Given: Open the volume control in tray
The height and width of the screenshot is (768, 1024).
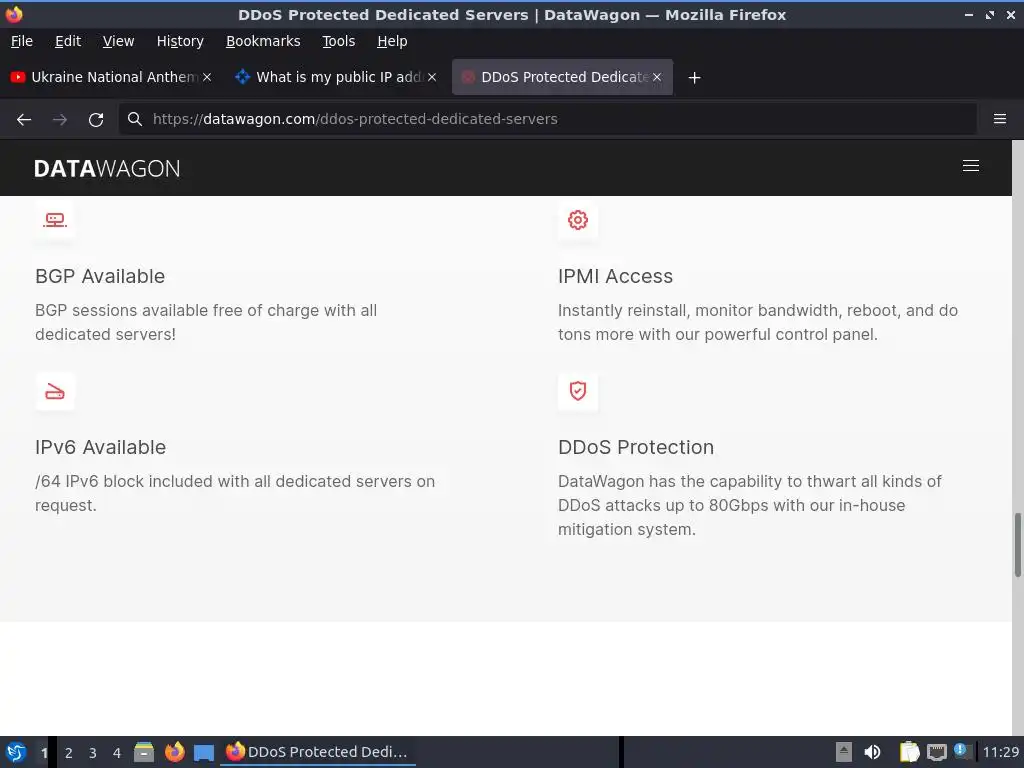Looking at the screenshot, I should [872, 752].
